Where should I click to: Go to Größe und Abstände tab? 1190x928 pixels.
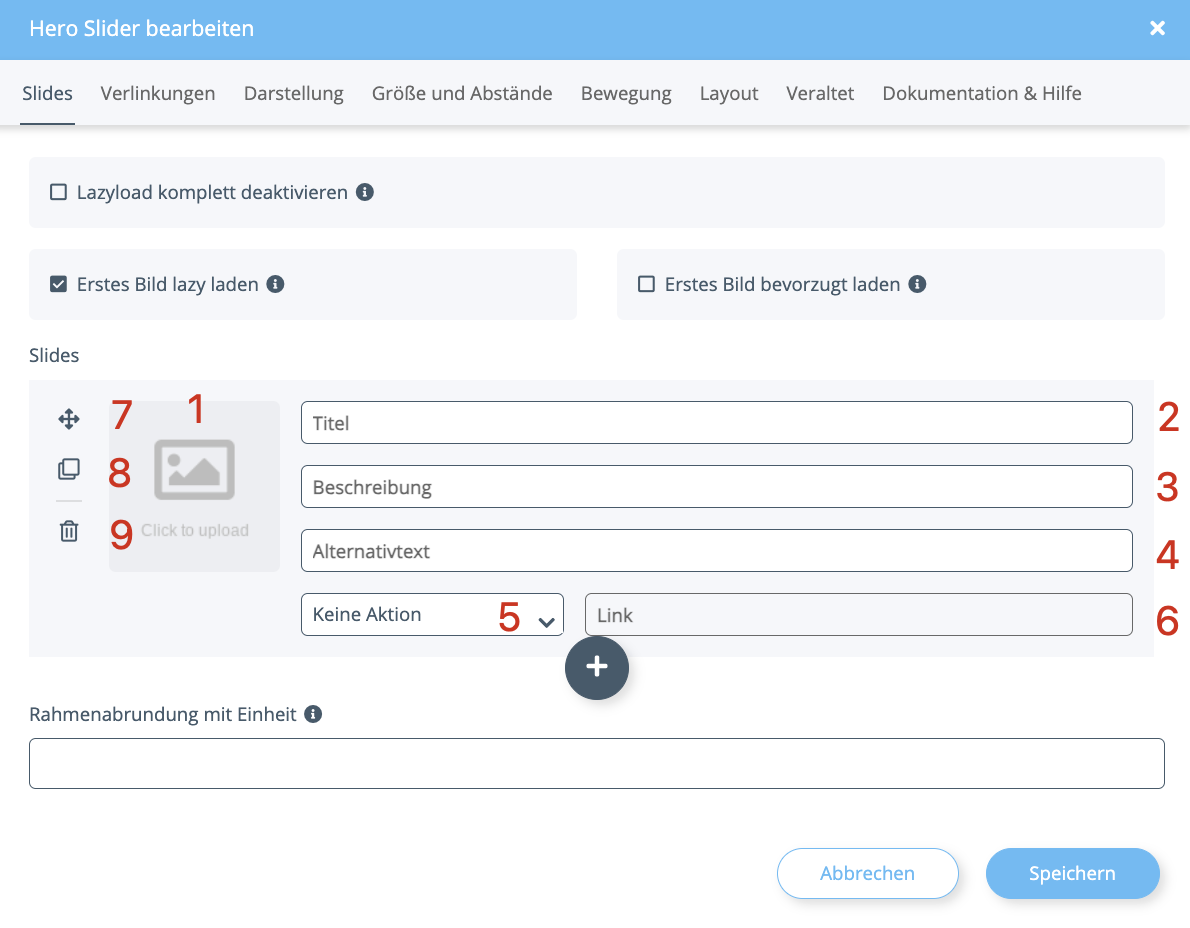(462, 93)
